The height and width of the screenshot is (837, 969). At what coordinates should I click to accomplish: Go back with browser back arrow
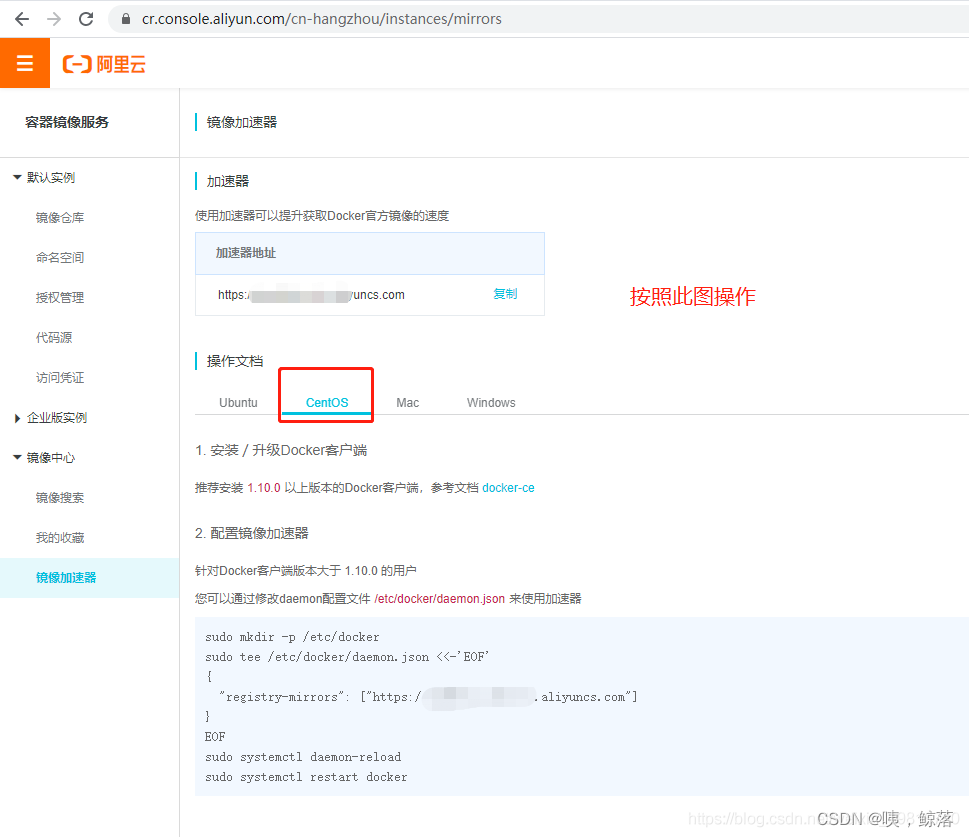22,19
